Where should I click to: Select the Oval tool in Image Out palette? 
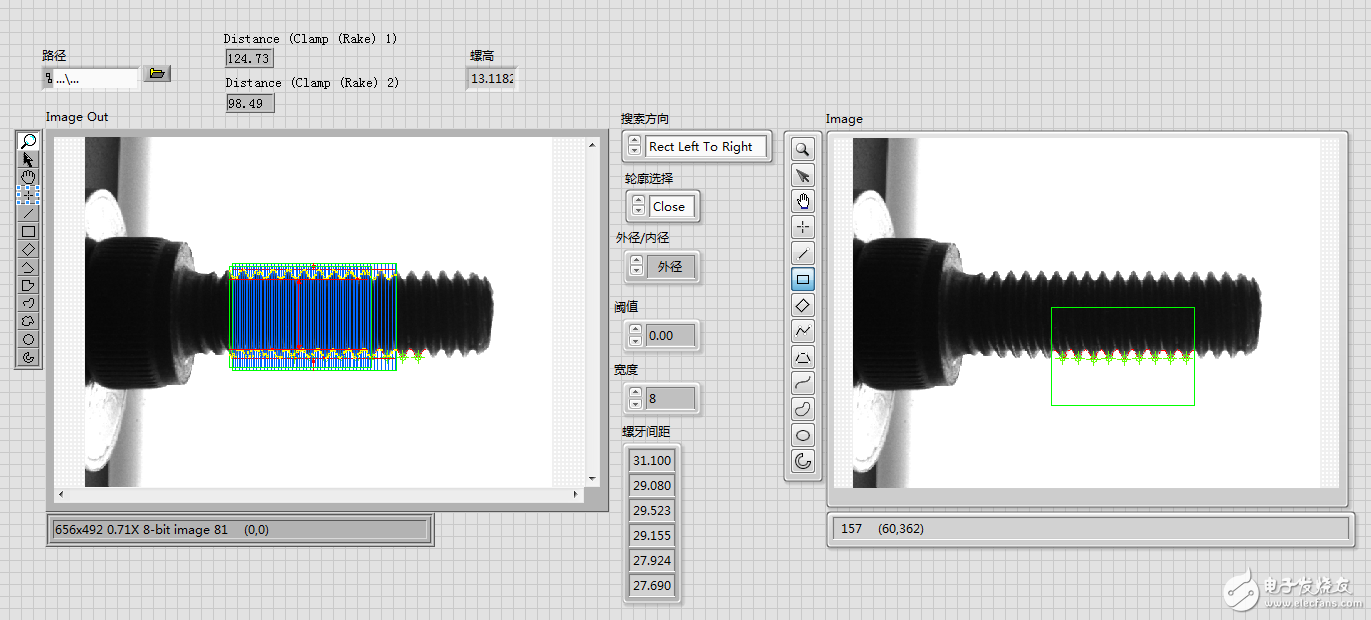click(x=29, y=339)
